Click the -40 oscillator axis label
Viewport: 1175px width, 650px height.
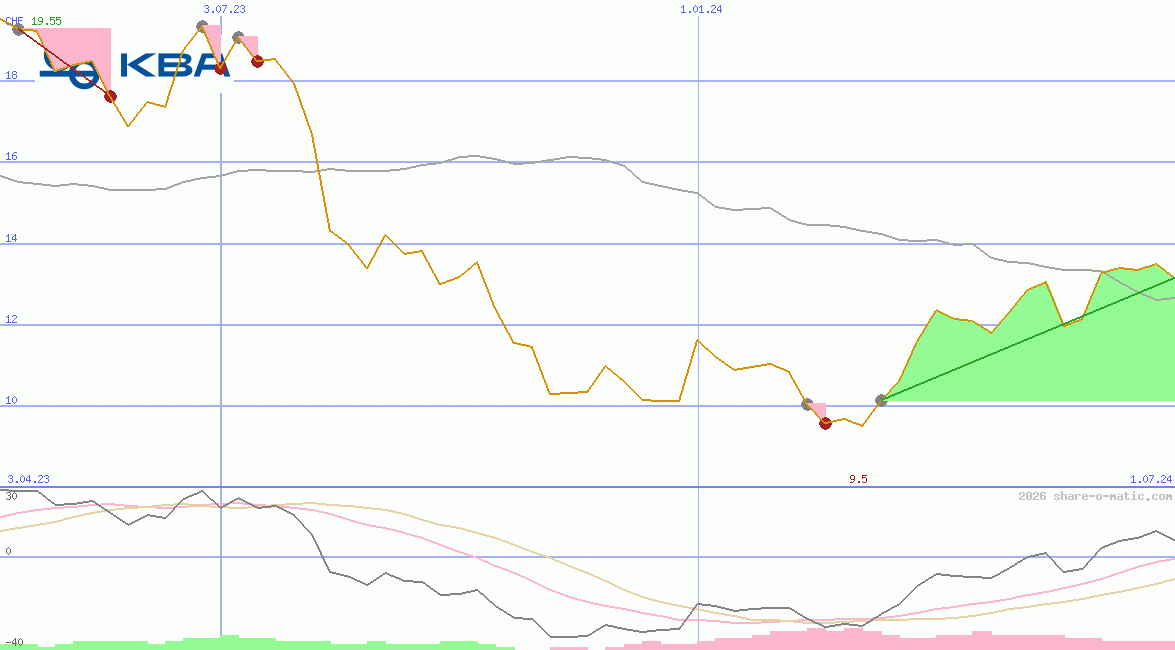13,641
